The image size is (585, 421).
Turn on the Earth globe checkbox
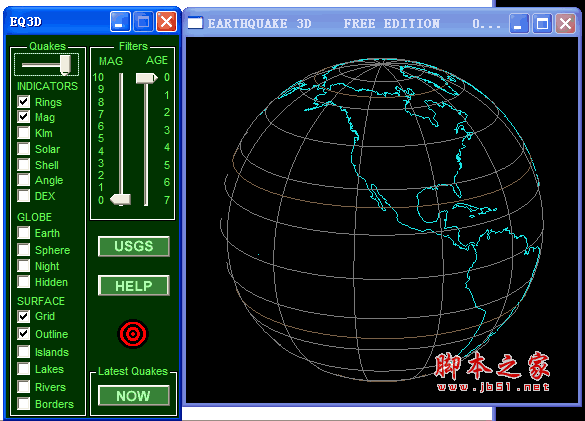pos(24,233)
